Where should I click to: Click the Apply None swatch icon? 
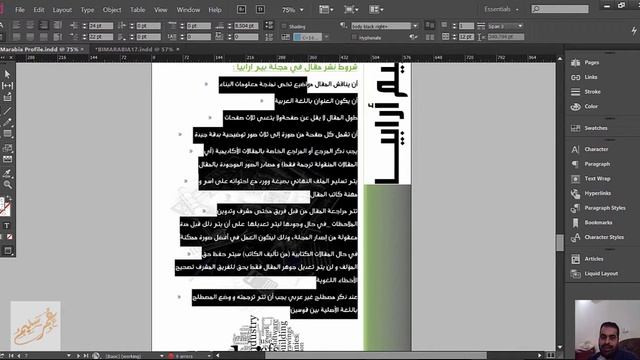9,237
